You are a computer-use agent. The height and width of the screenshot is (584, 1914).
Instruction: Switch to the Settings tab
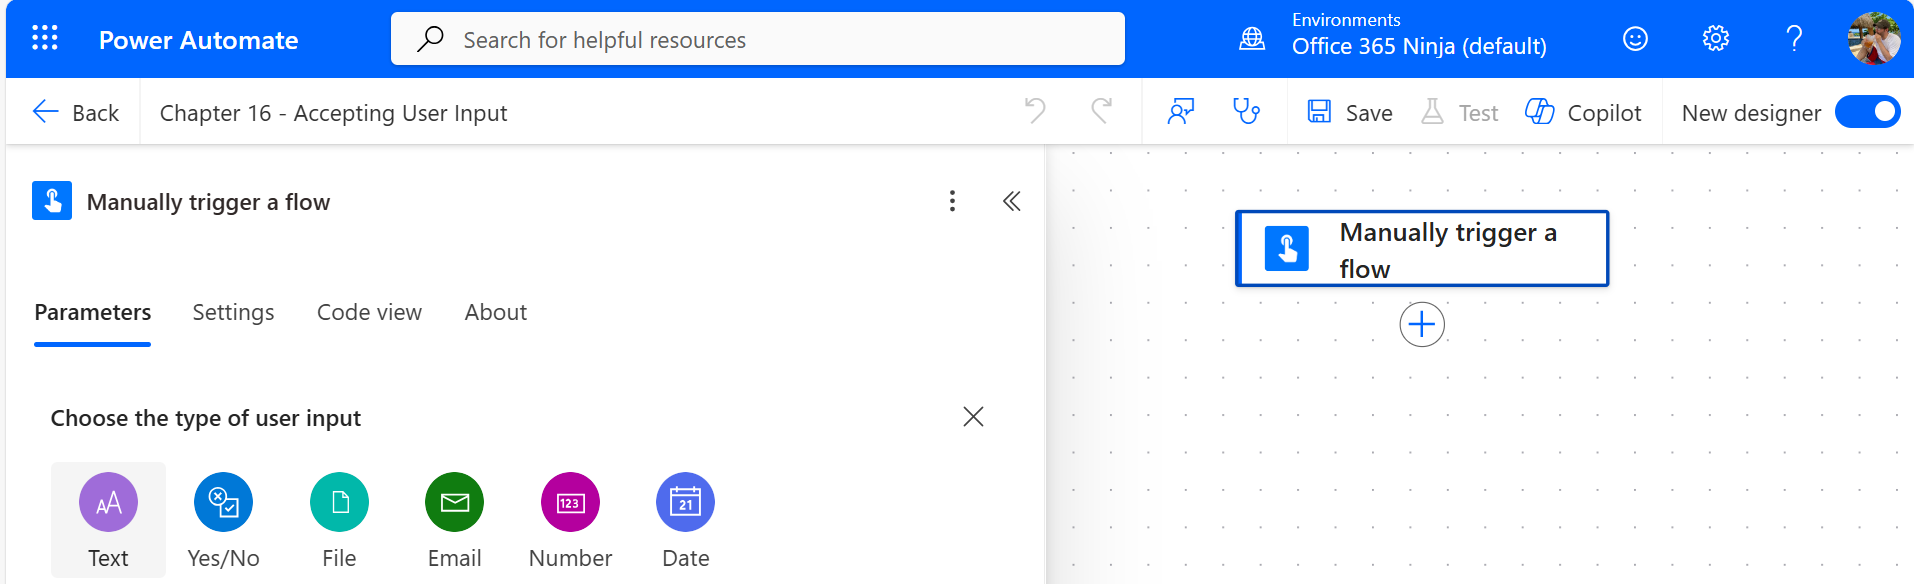pyautogui.click(x=232, y=312)
